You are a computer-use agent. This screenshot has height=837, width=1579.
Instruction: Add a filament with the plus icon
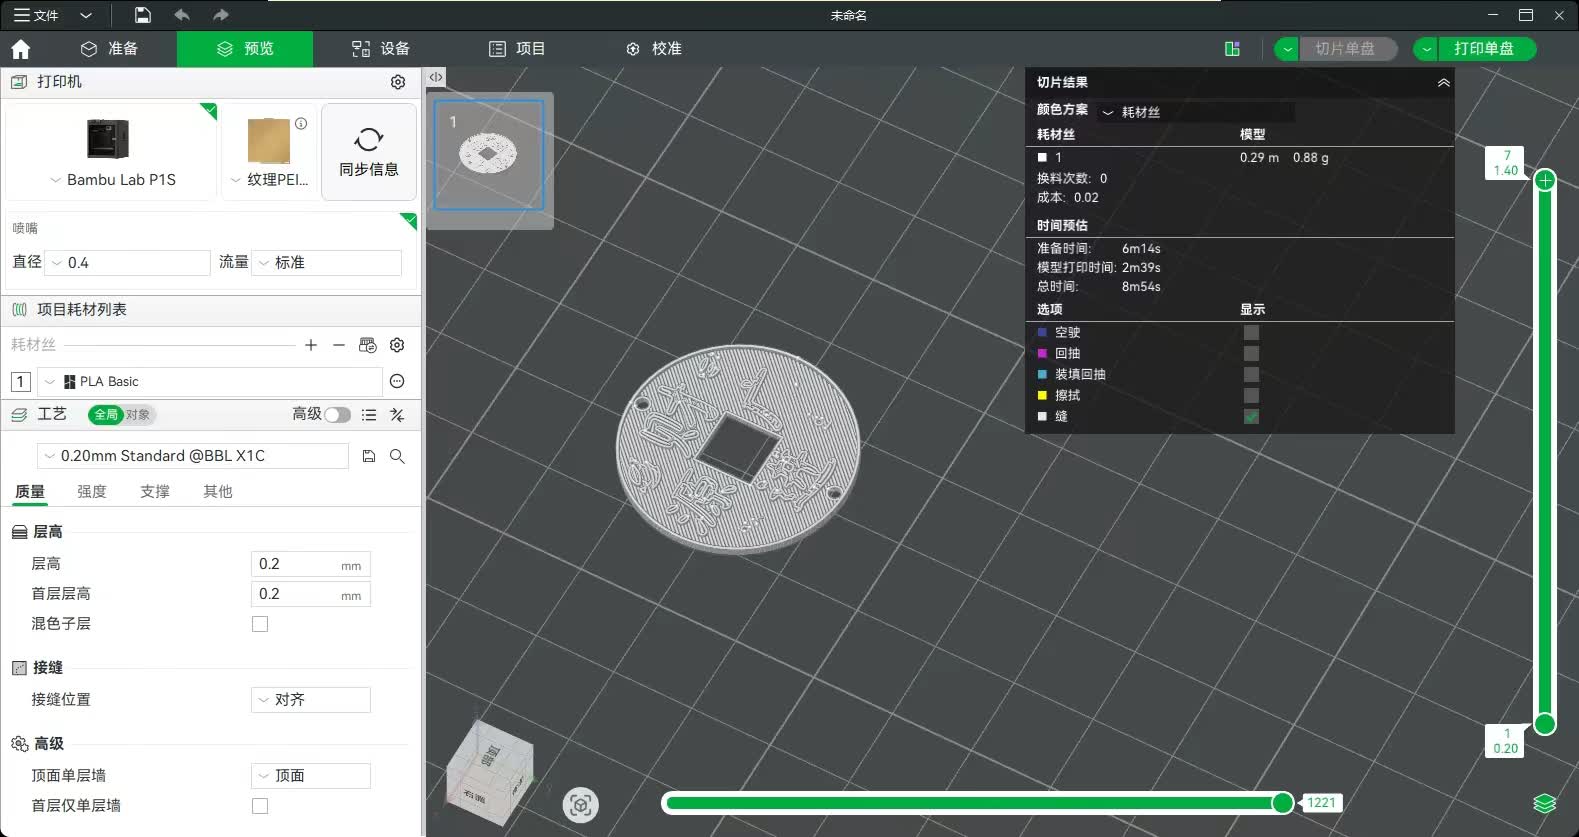coord(311,345)
